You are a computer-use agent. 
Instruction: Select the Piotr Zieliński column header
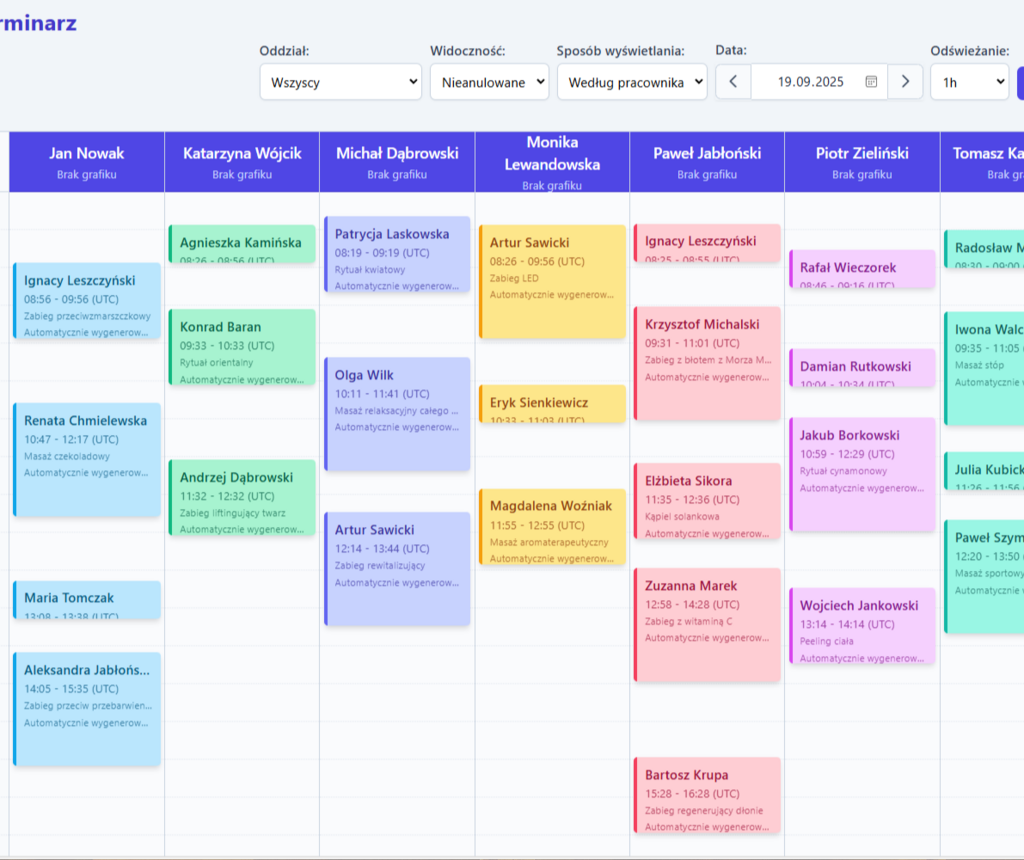[861, 162]
